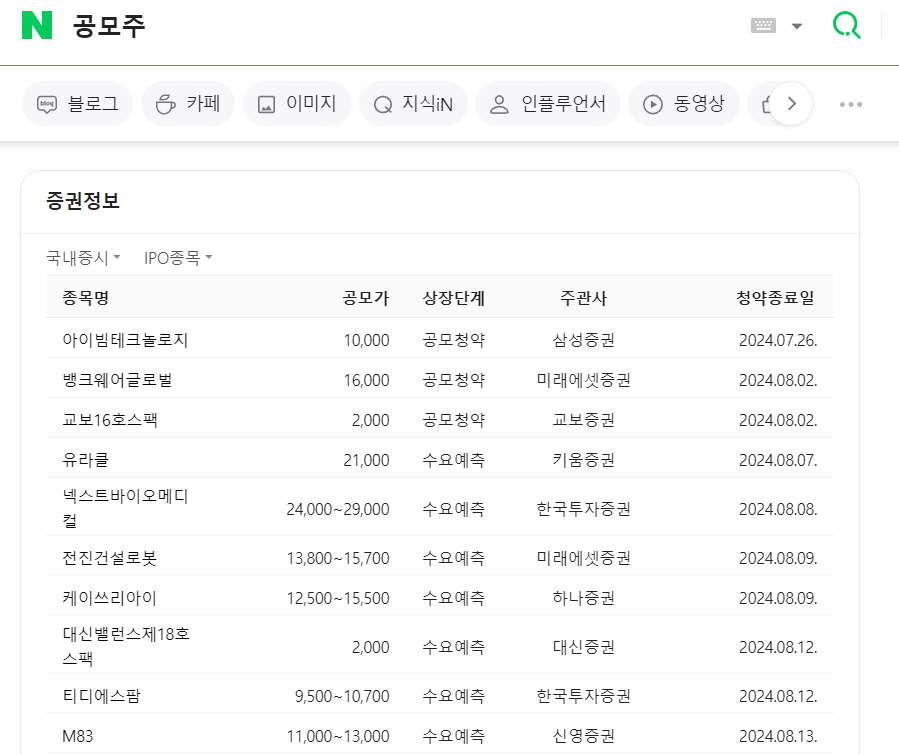
Task: Click 신영증권 underwriter cell
Action: pos(583,736)
